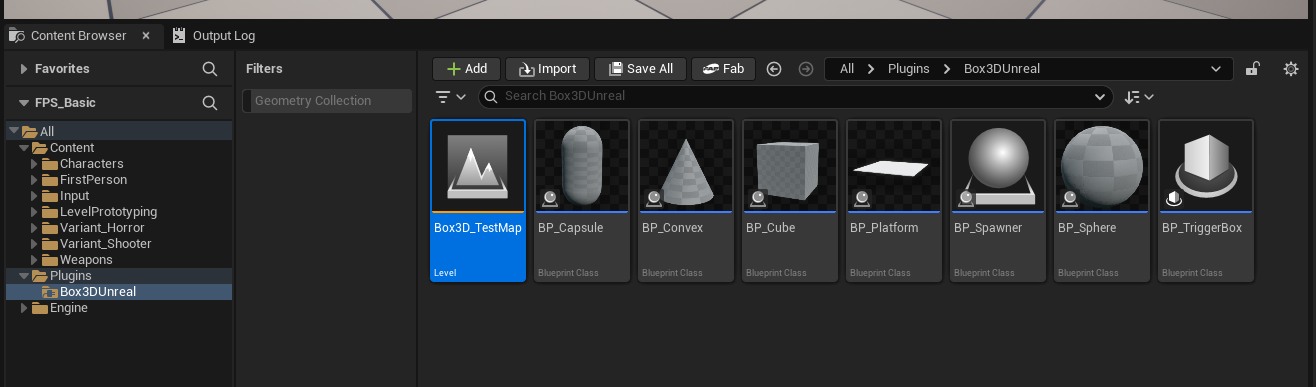Select the BP_TriggerBox blueprint thumbnail

[x=1206, y=165]
